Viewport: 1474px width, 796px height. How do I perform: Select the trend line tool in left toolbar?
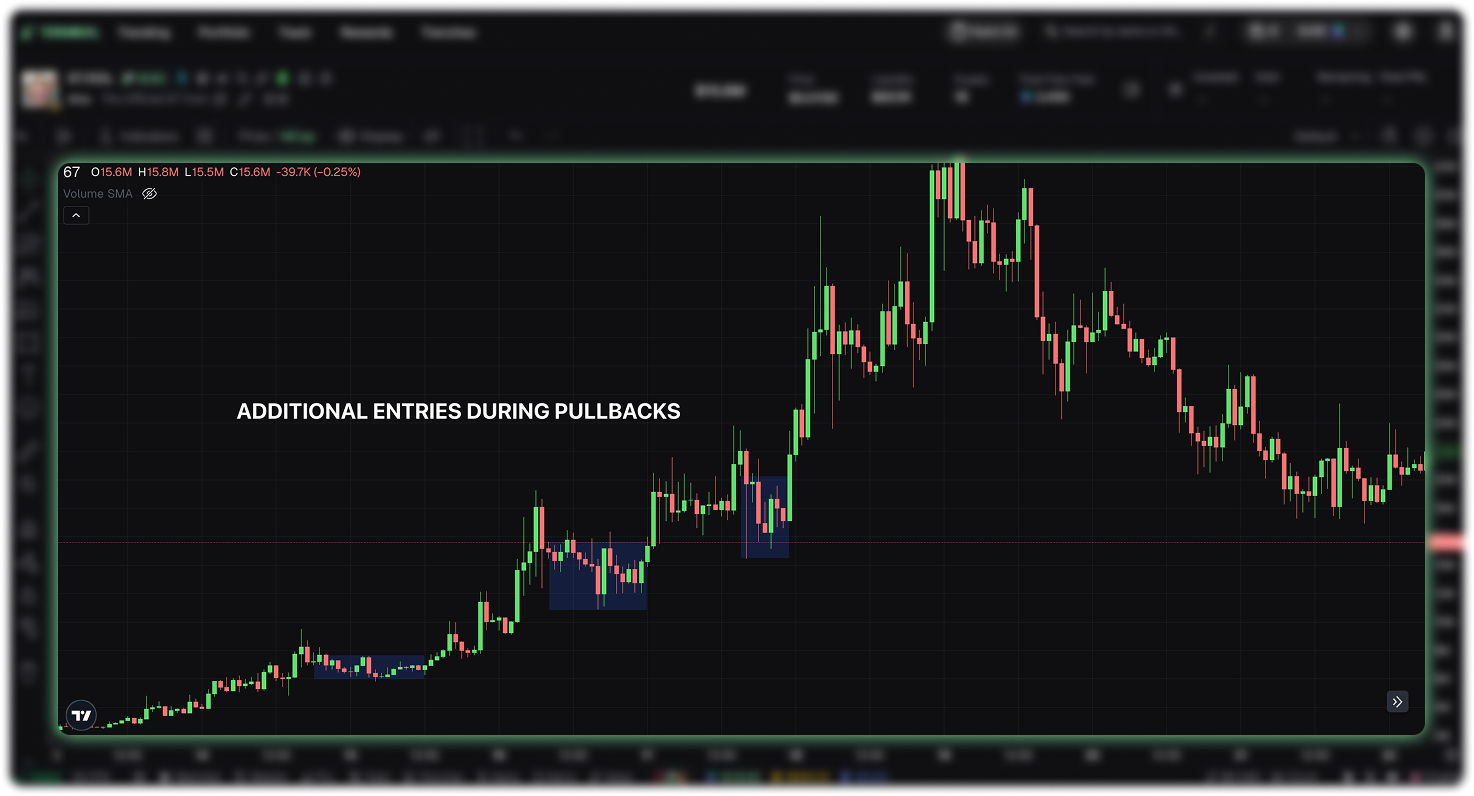tap(28, 210)
